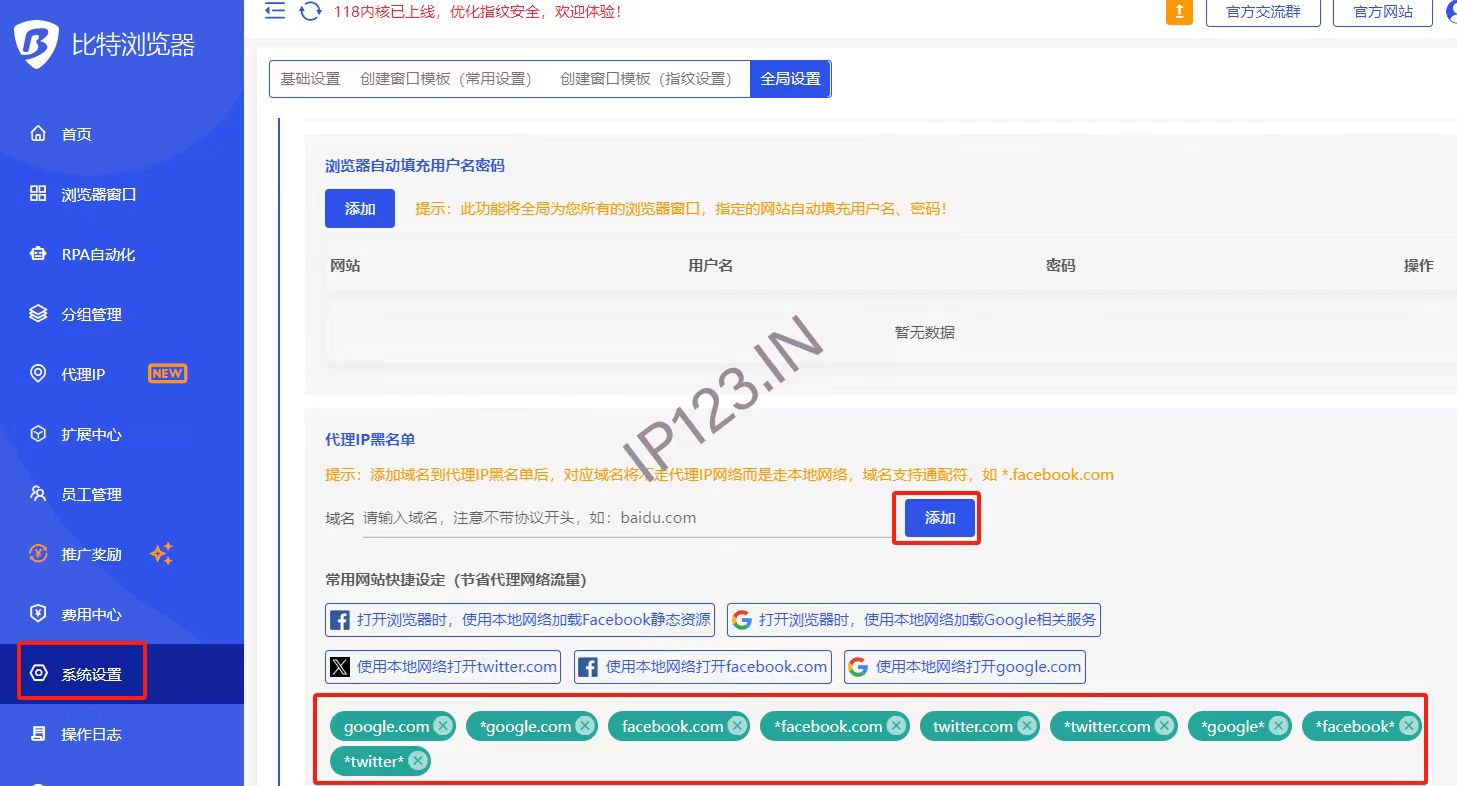This screenshot has width=1457, height=786.
Task: Click the 官方交流群 button
Action: (x=1264, y=12)
